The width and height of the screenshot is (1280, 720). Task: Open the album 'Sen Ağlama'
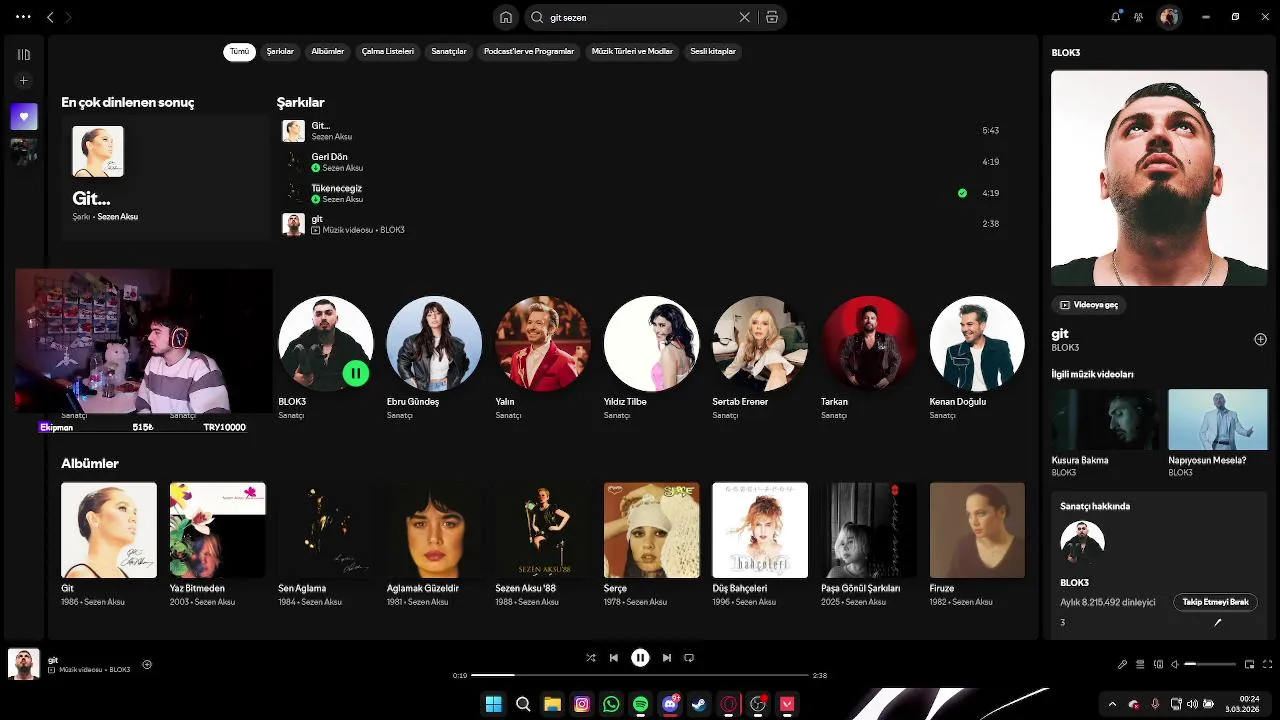[326, 544]
